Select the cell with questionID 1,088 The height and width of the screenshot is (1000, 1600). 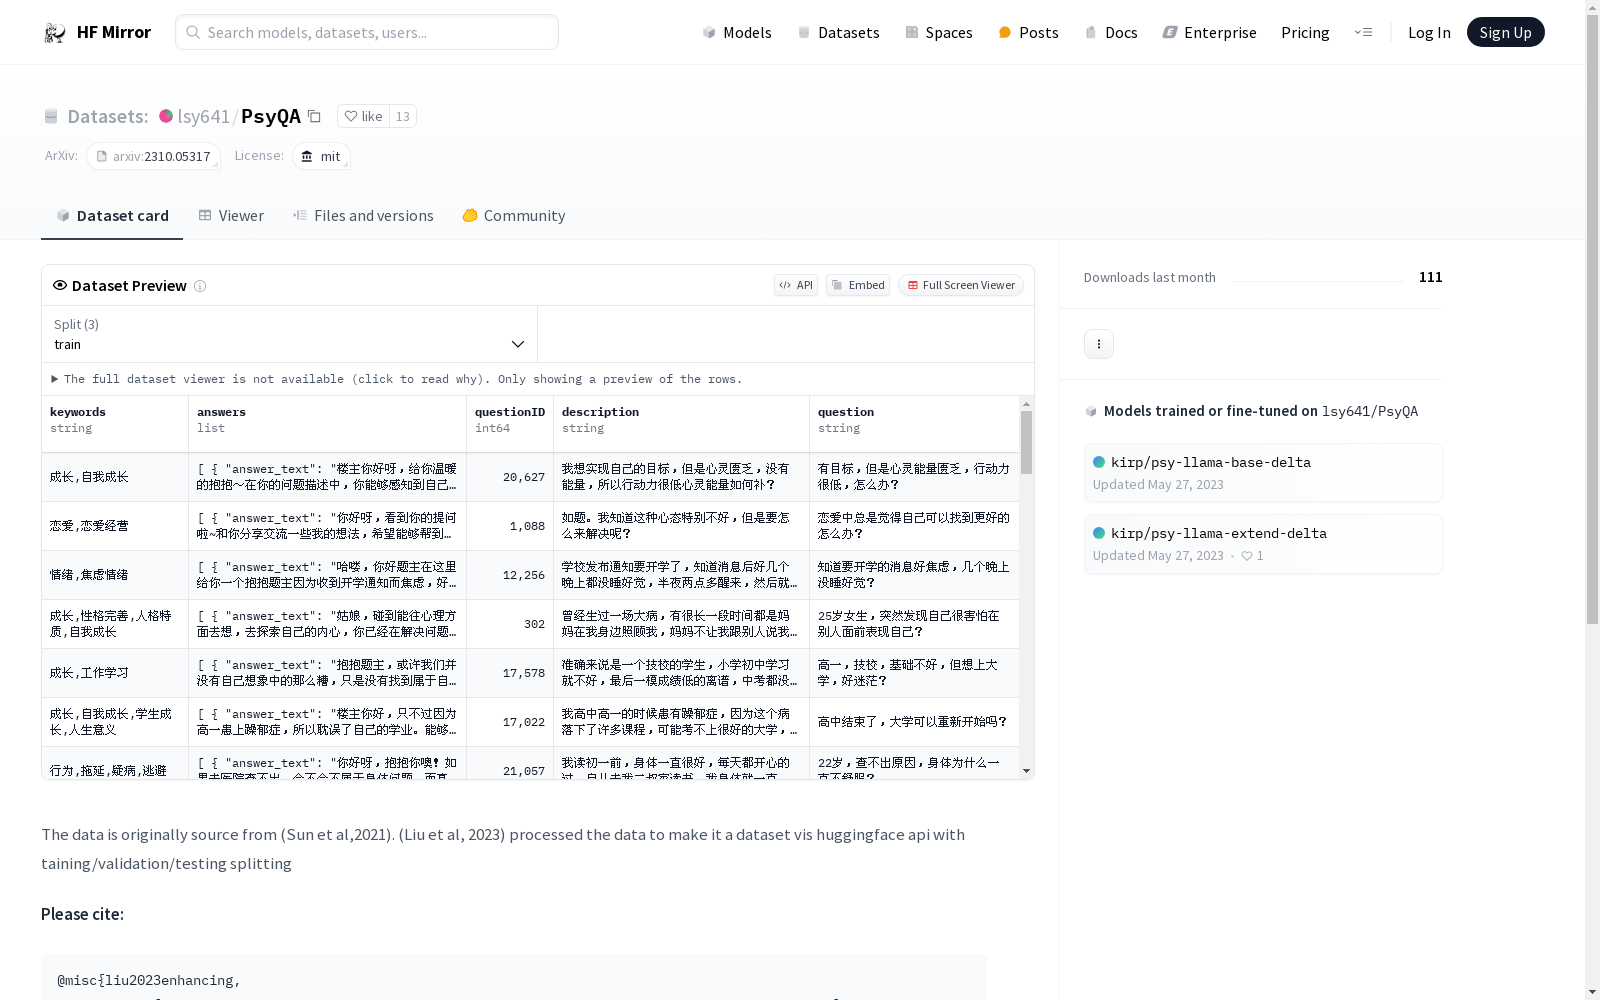tap(510, 526)
